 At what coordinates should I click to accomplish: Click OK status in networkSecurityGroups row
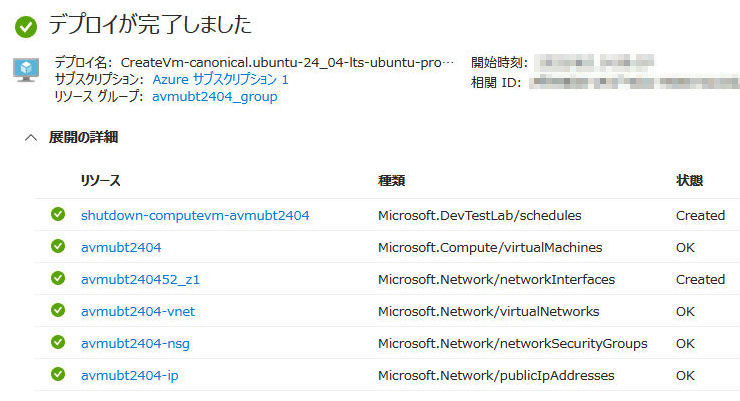click(685, 344)
